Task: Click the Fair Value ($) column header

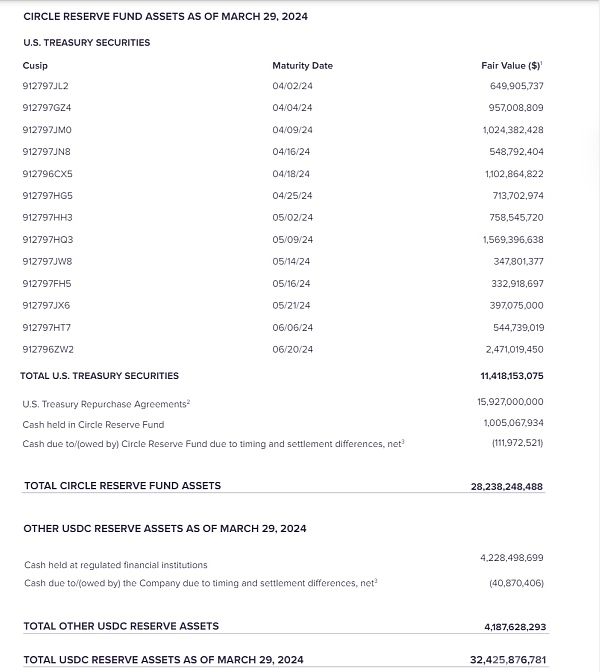Action: [511, 66]
